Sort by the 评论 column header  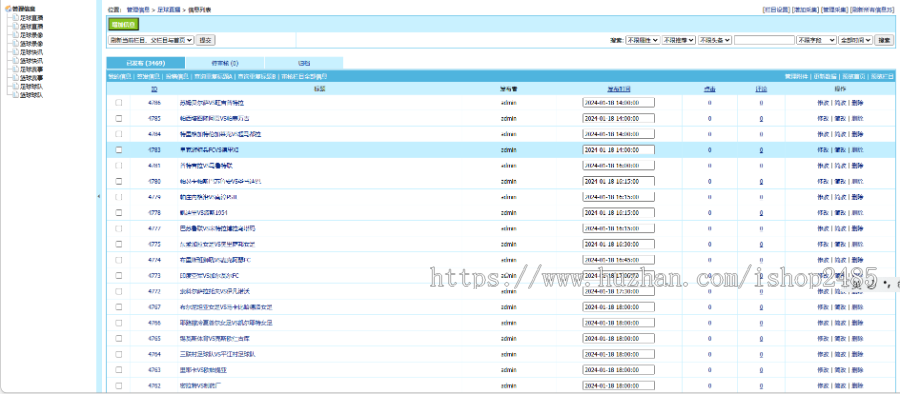[x=761, y=89]
